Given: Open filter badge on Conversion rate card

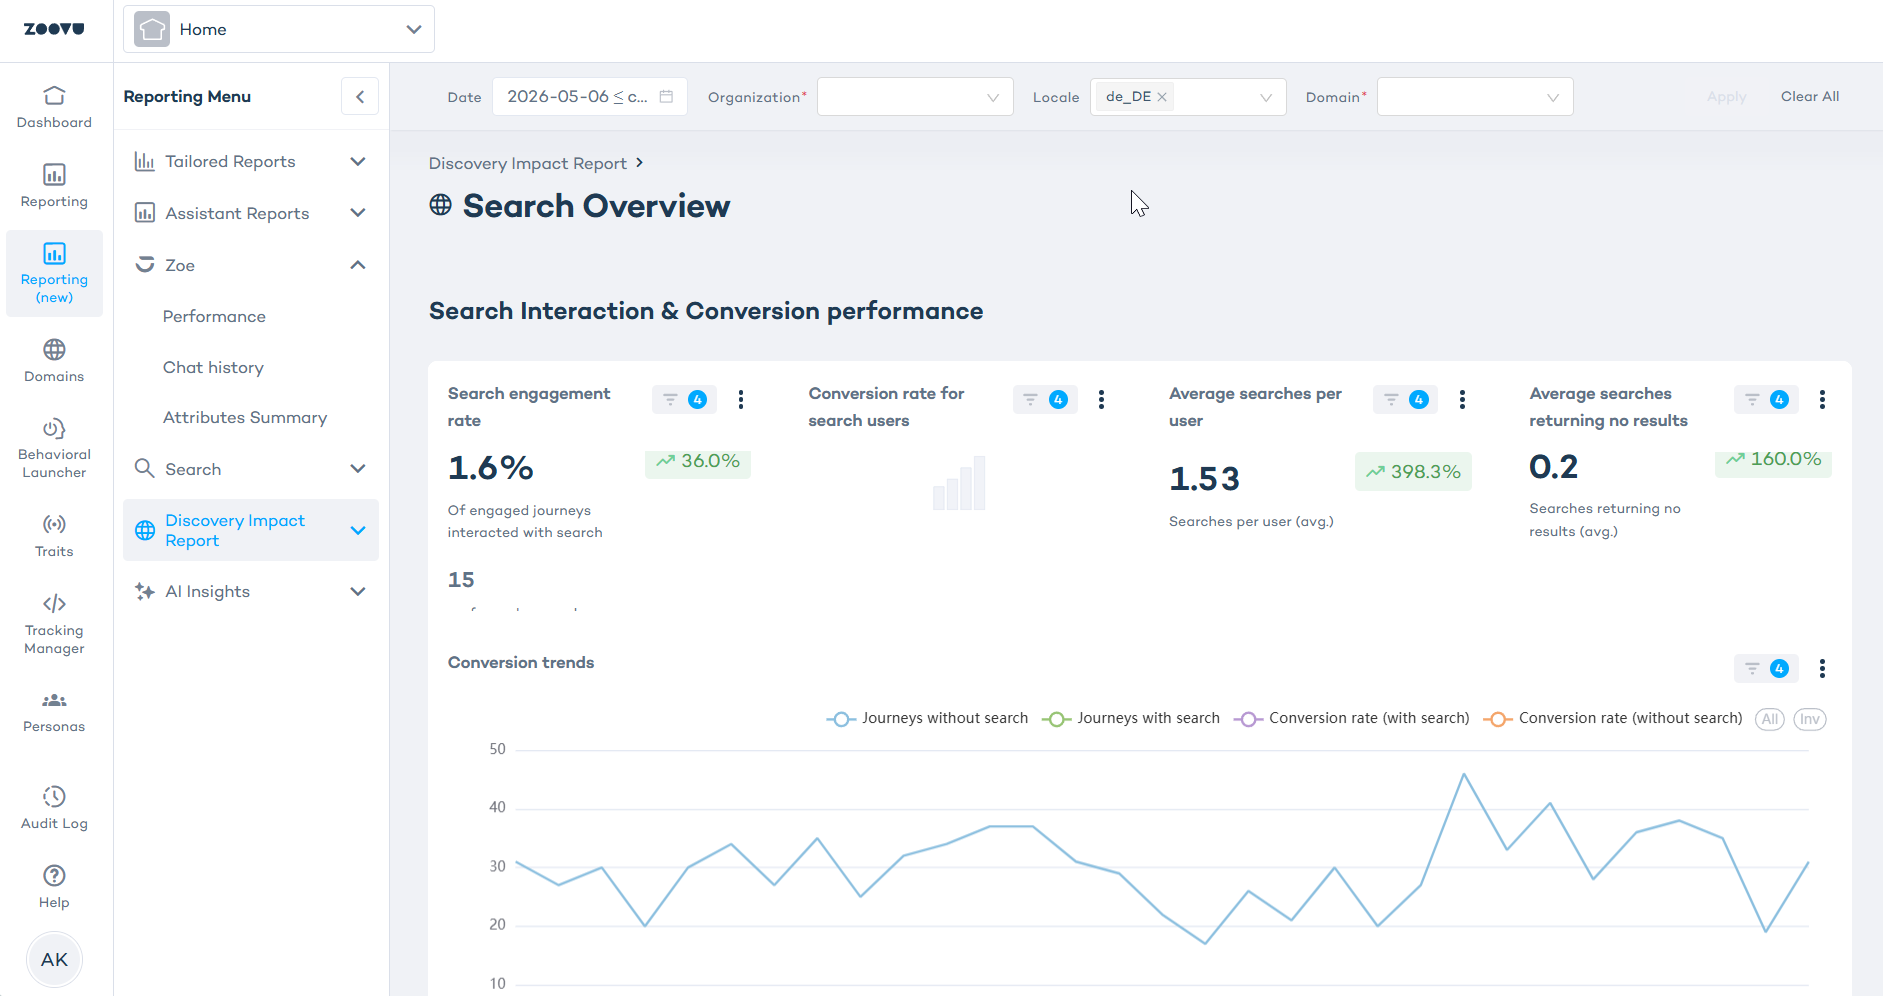Looking at the screenshot, I should (1045, 400).
